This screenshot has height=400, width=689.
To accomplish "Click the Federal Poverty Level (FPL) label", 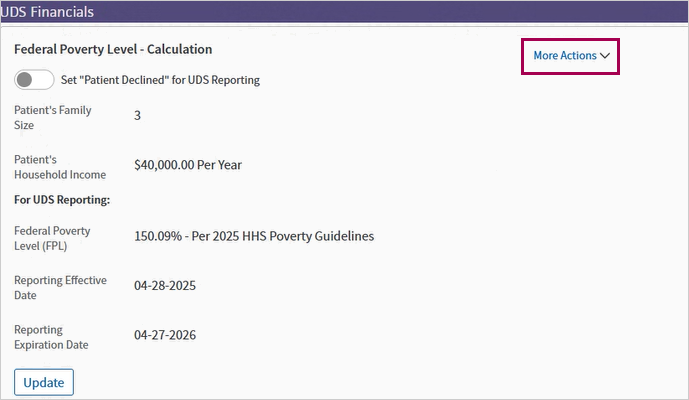I will [52, 238].
